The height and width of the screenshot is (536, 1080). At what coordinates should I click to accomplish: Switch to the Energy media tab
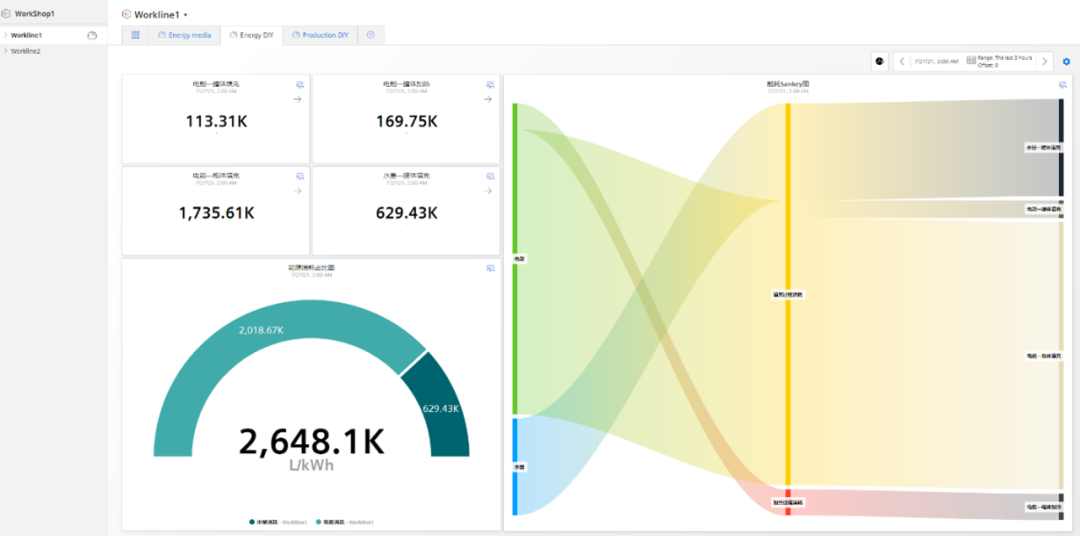point(184,35)
